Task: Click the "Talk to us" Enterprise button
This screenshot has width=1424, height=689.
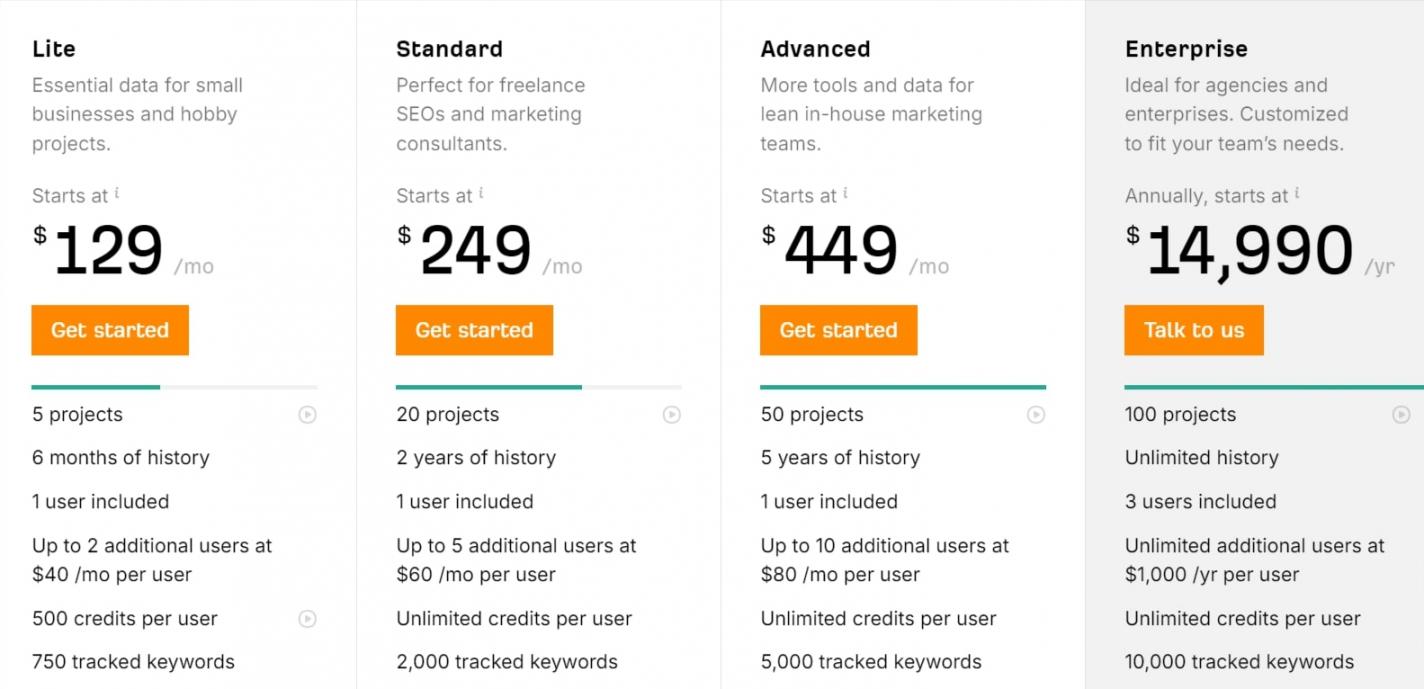Action: [x=1193, y=330]
